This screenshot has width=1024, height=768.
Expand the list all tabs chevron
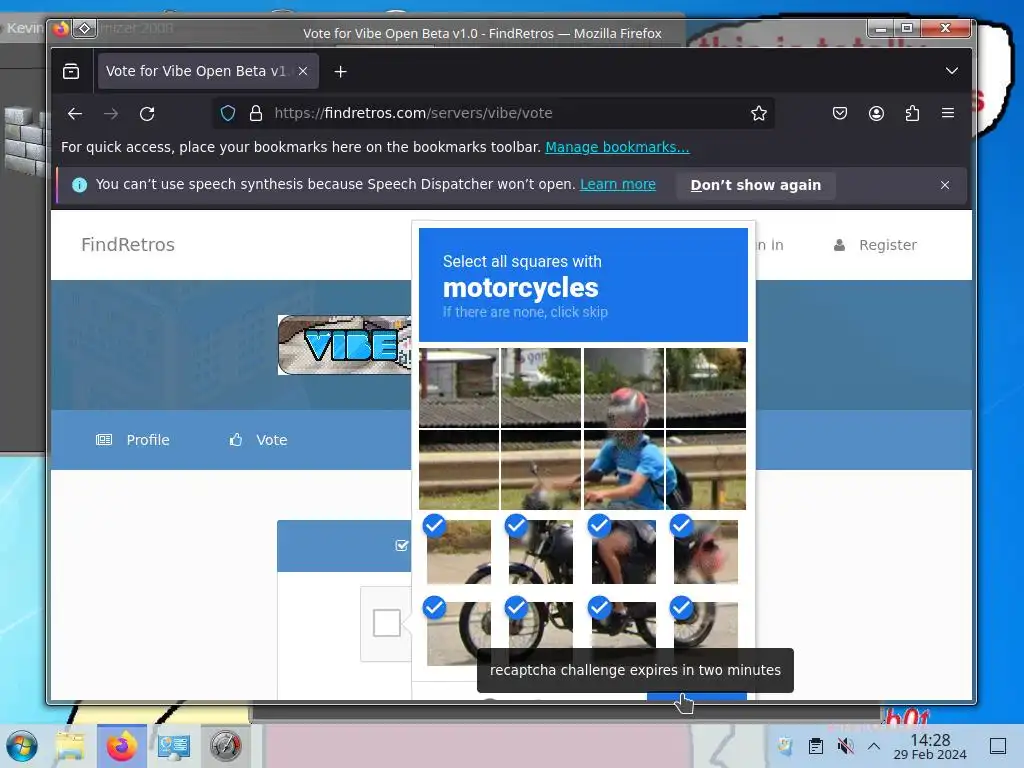point(952,71)
